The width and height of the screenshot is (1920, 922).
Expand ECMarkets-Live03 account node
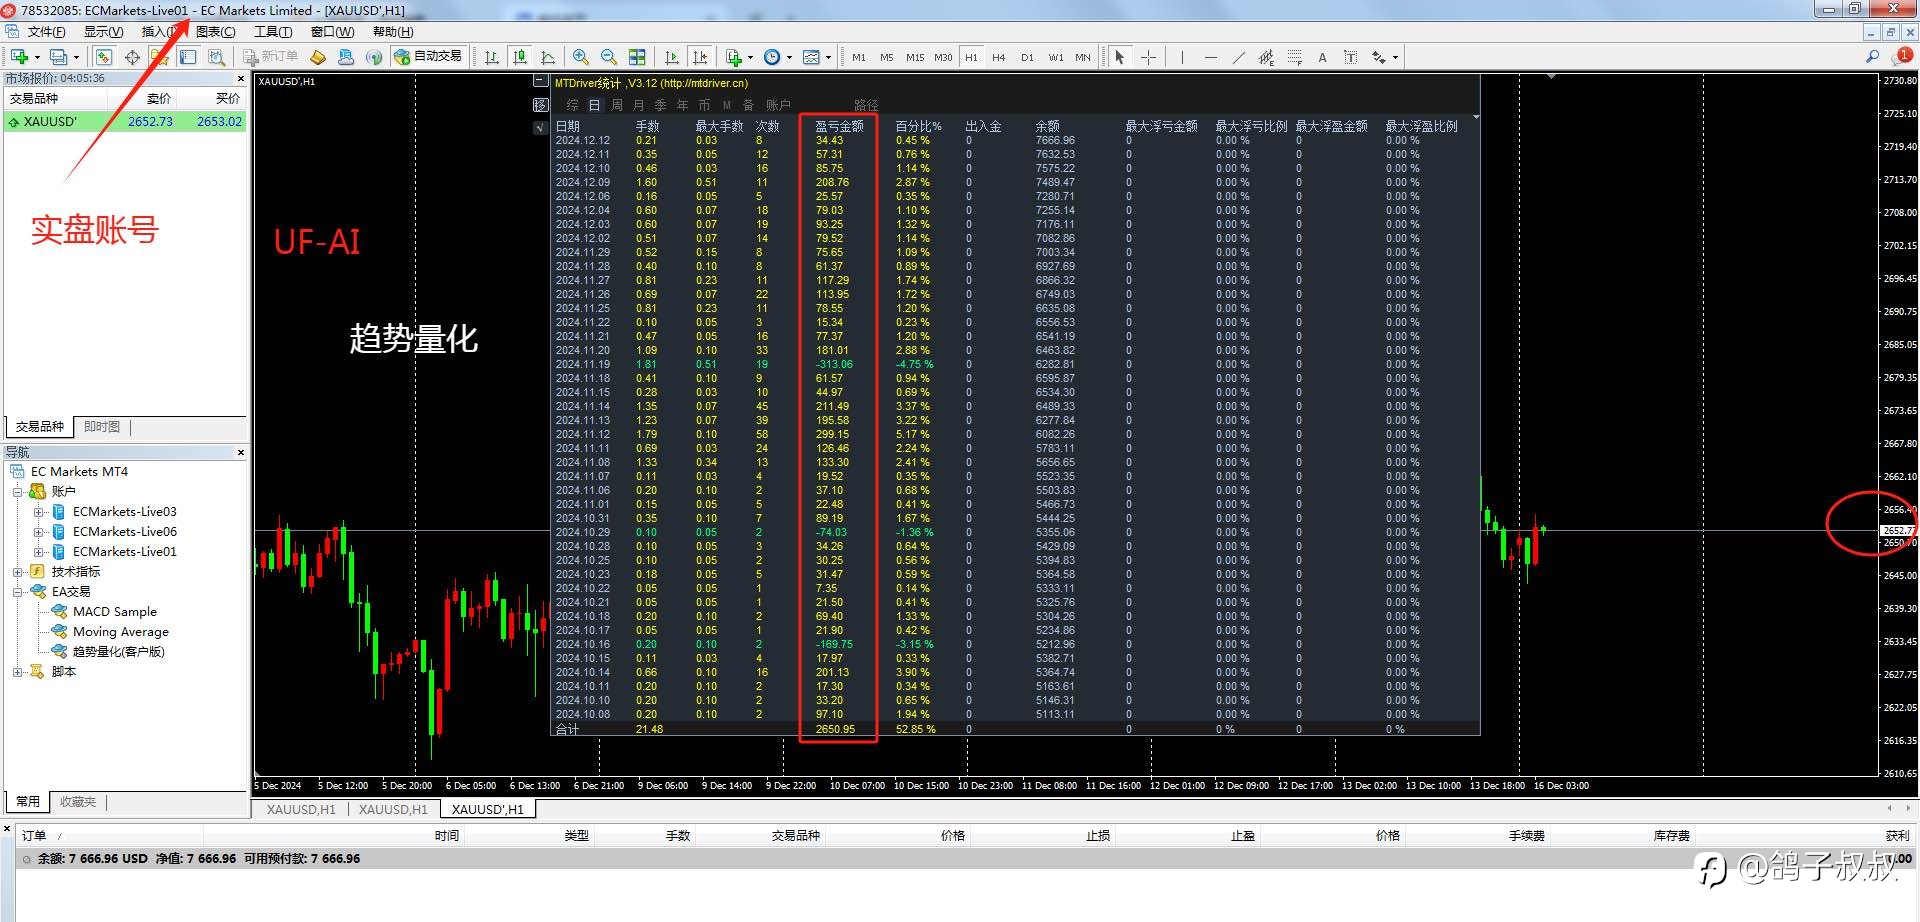[38, 512]
